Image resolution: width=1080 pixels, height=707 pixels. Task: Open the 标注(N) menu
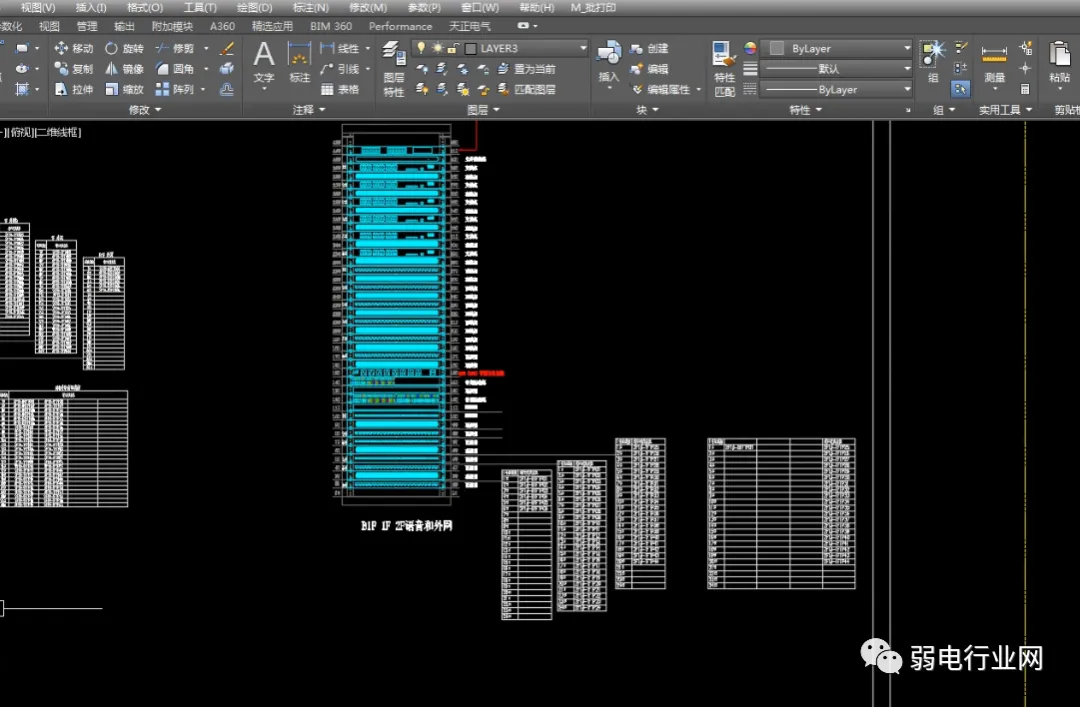coord(311,8)
